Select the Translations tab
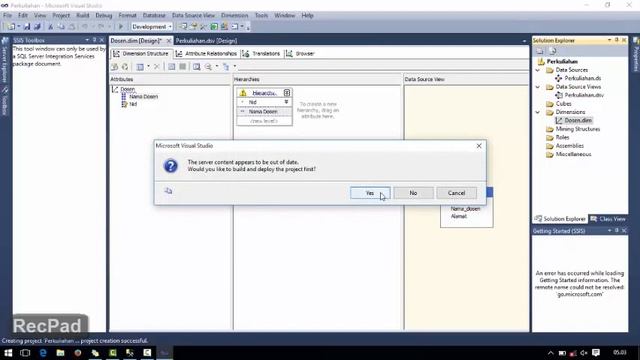Screen dimensions: 640x360 click(x=261, y=53)
